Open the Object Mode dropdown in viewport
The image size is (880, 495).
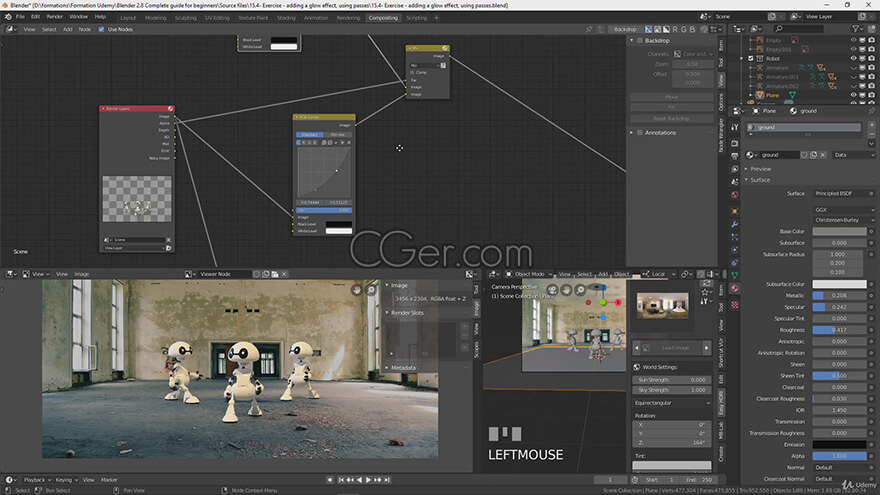[529, 274]
